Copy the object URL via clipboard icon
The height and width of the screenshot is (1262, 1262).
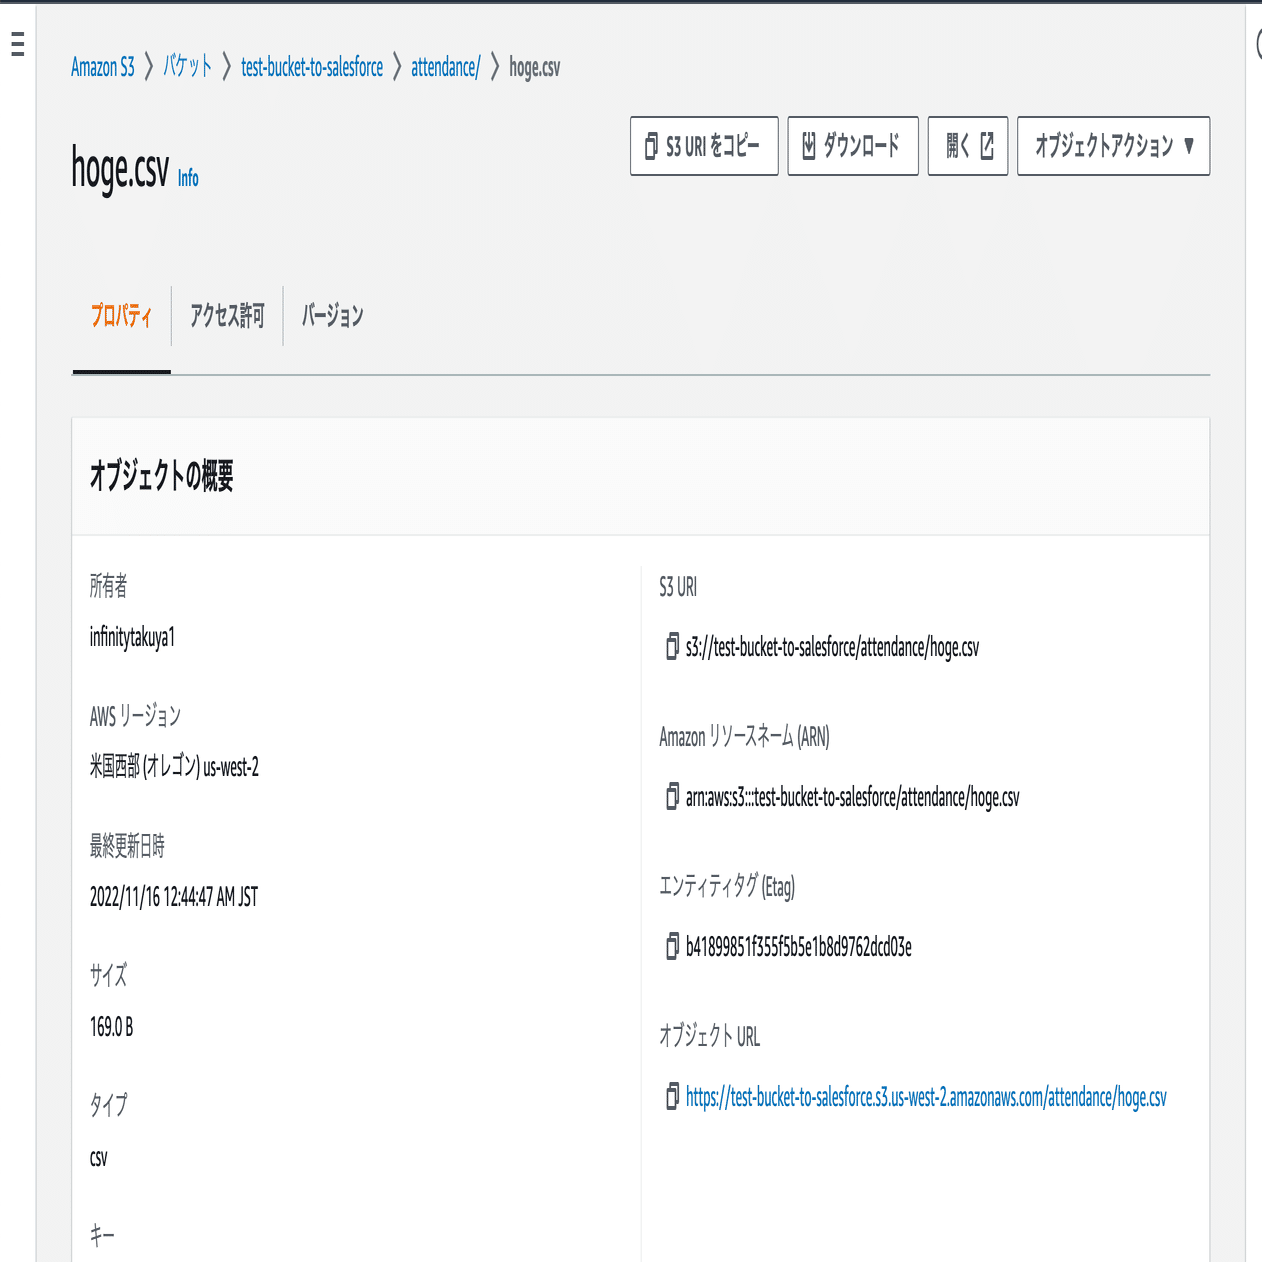(670, 1097)
